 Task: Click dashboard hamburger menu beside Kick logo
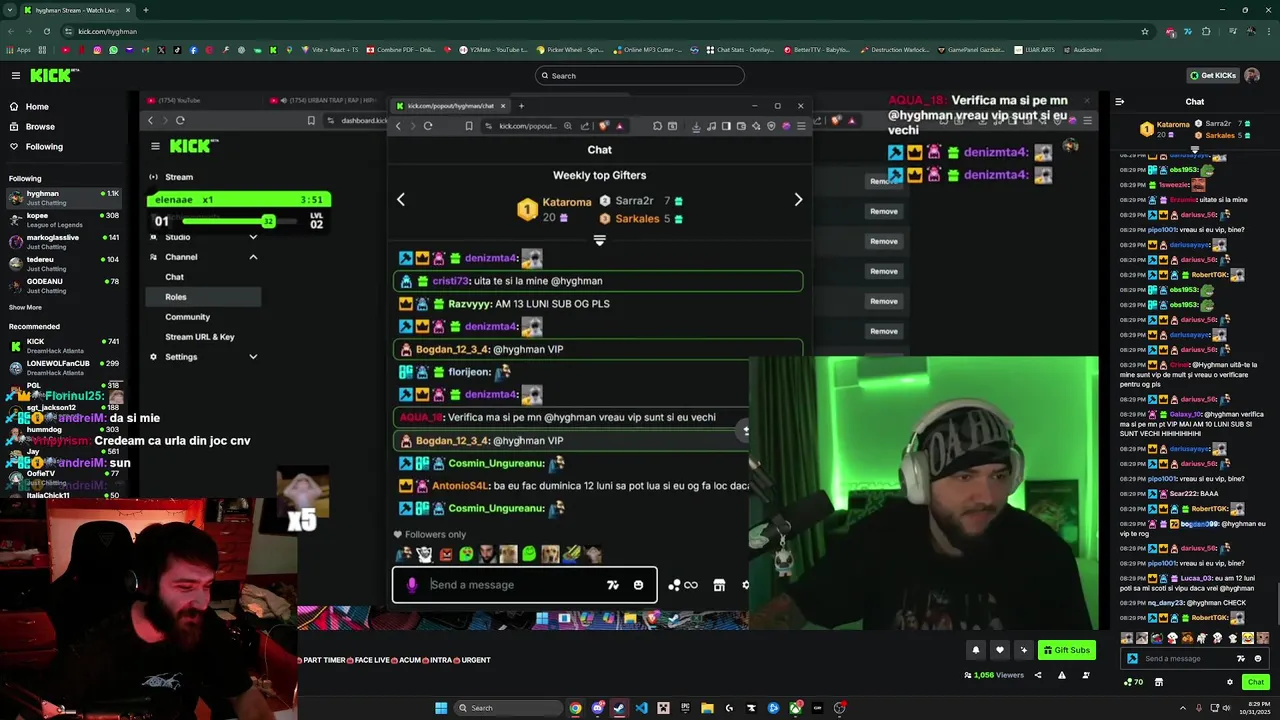[155, 146]
